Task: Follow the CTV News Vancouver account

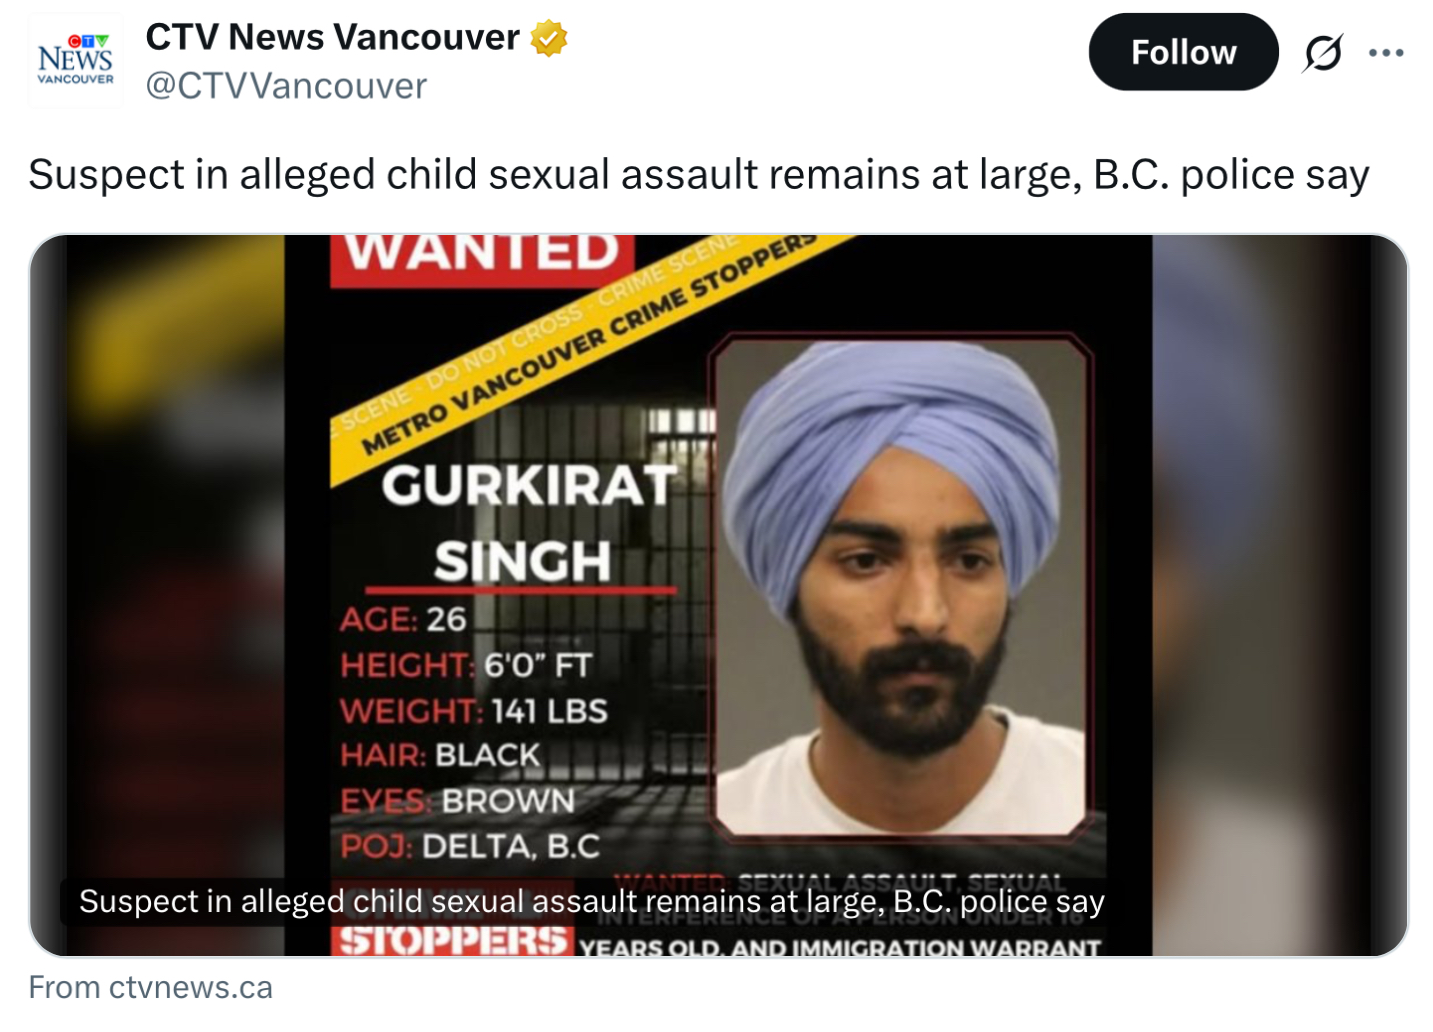Action: (x=1183, y=52)
